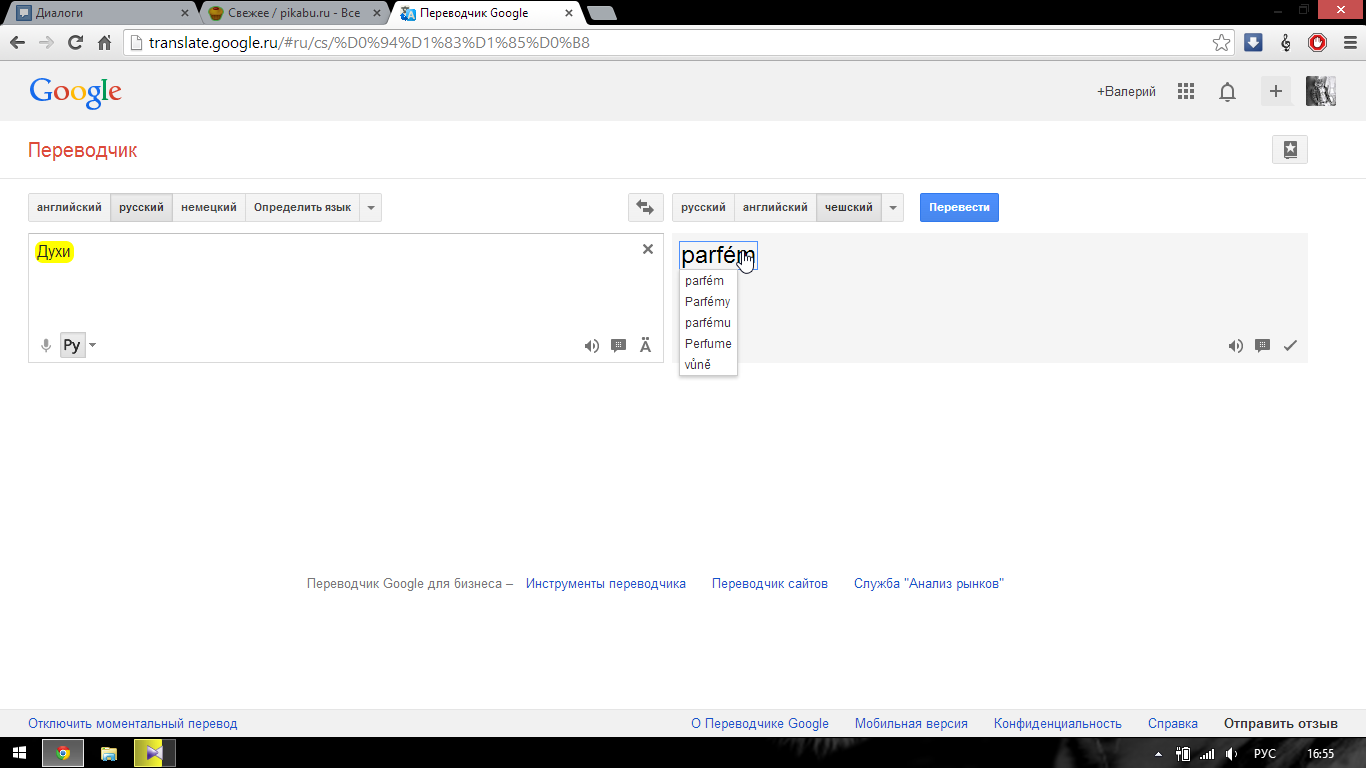Select Определить язык source option
1366x768 pixels.
[302, 208]
